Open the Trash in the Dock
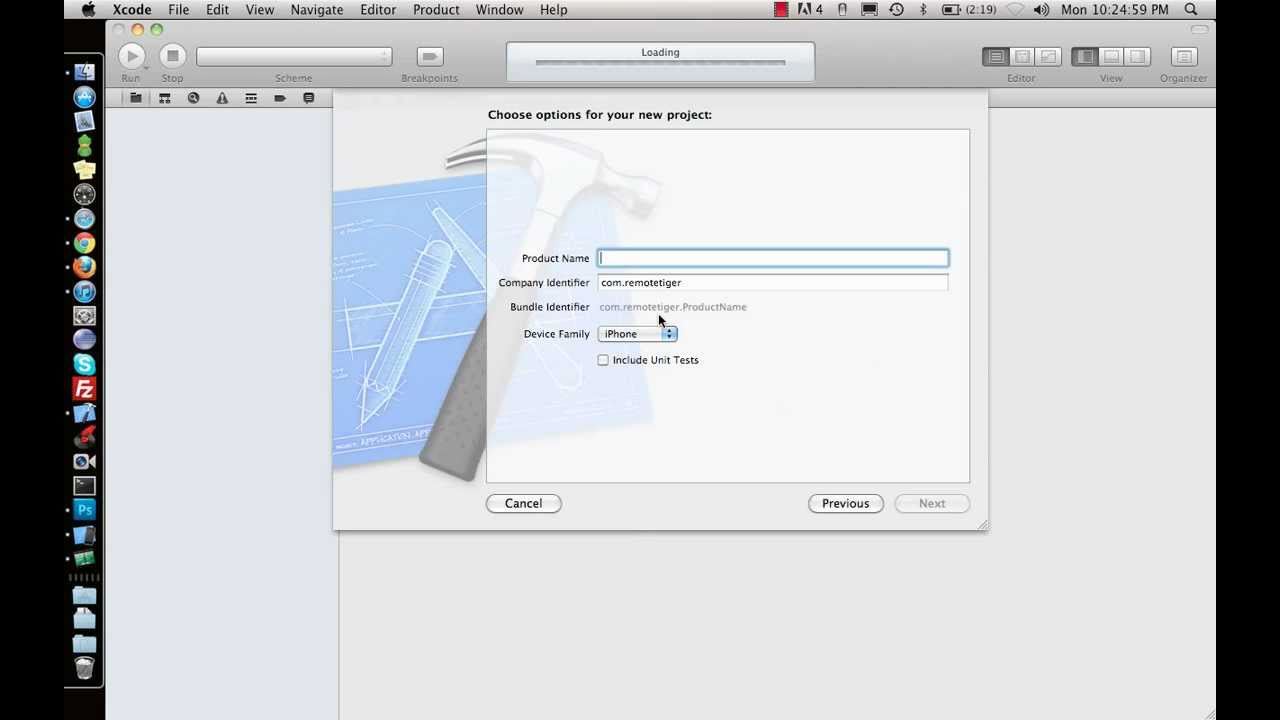 click(x=85, y=668)
